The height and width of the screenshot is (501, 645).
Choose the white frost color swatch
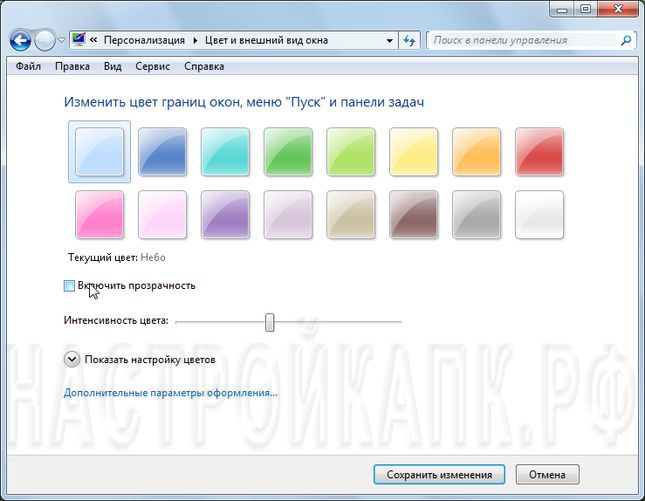(539, 215)
